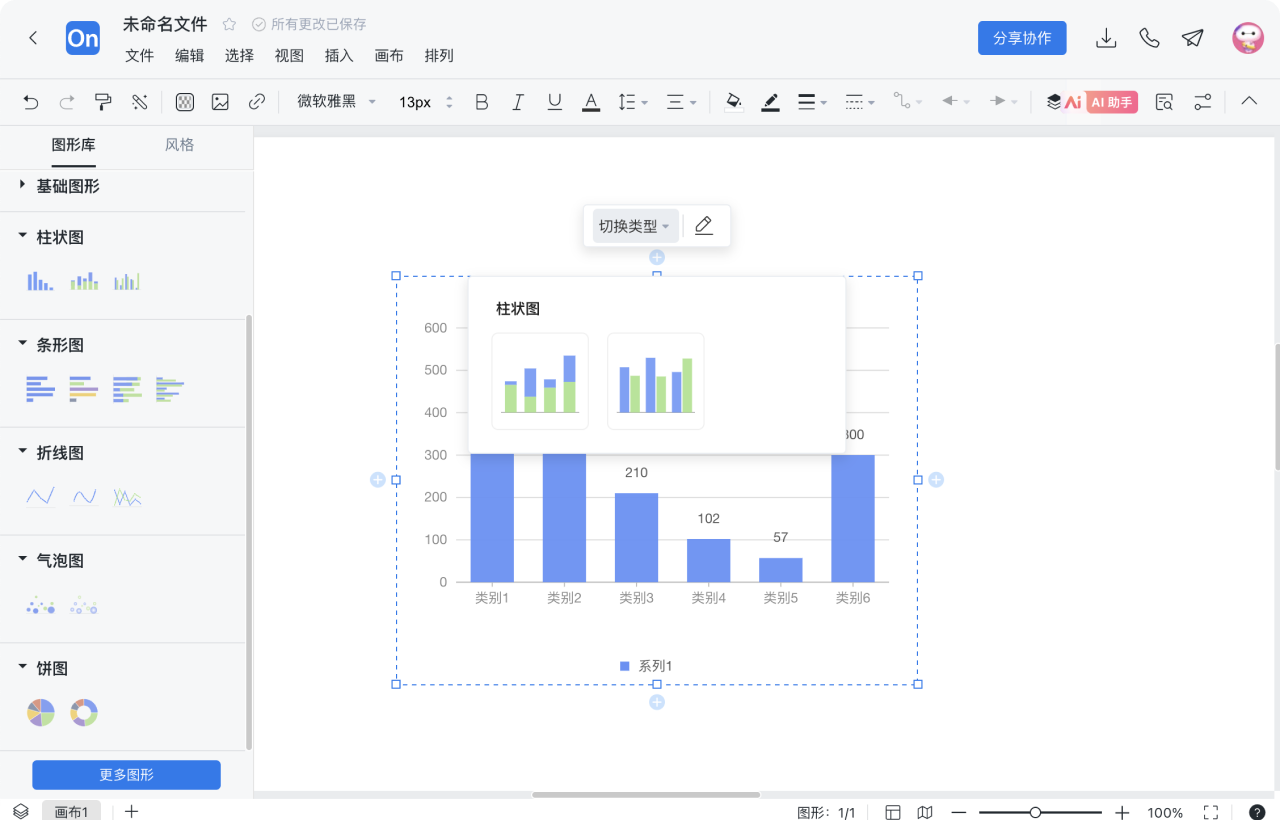The width and height of the screenshot is (1280, 820).
Task: Click the insert hyperlink icon
Action: [x=257, y=101]
